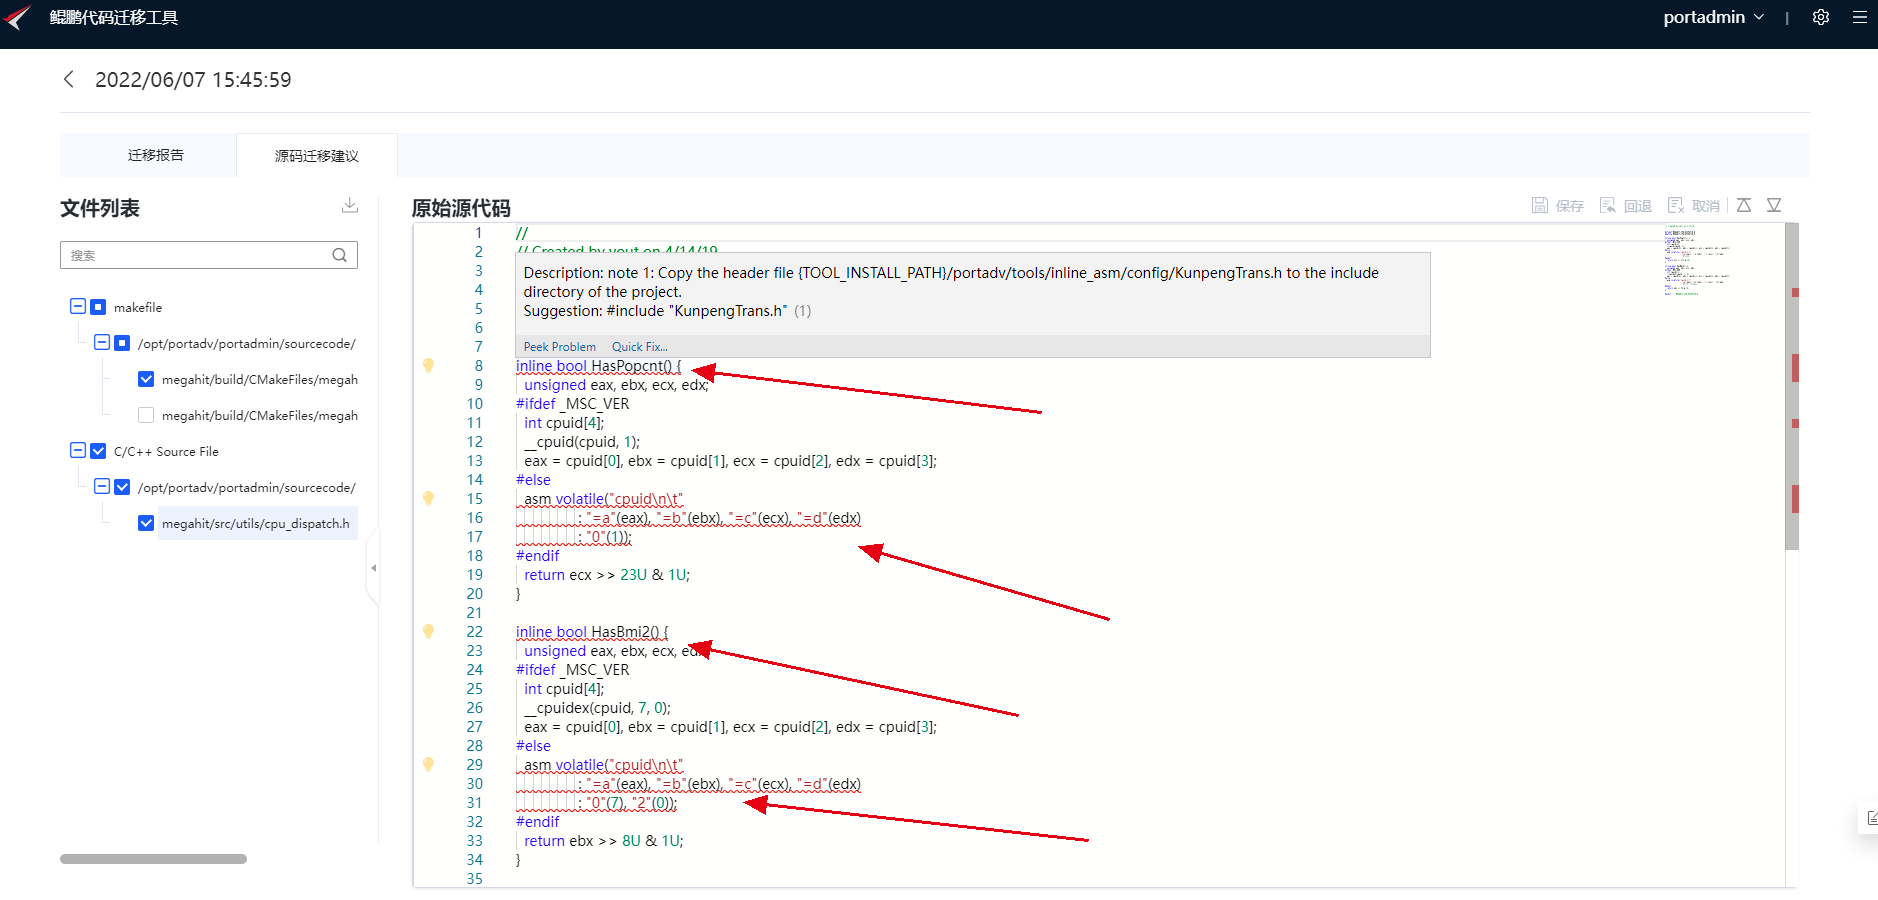The height and width of the screenshot is (900, 1878).
Task: Toggle the makefile group checkbox
Action: point(98,307)
